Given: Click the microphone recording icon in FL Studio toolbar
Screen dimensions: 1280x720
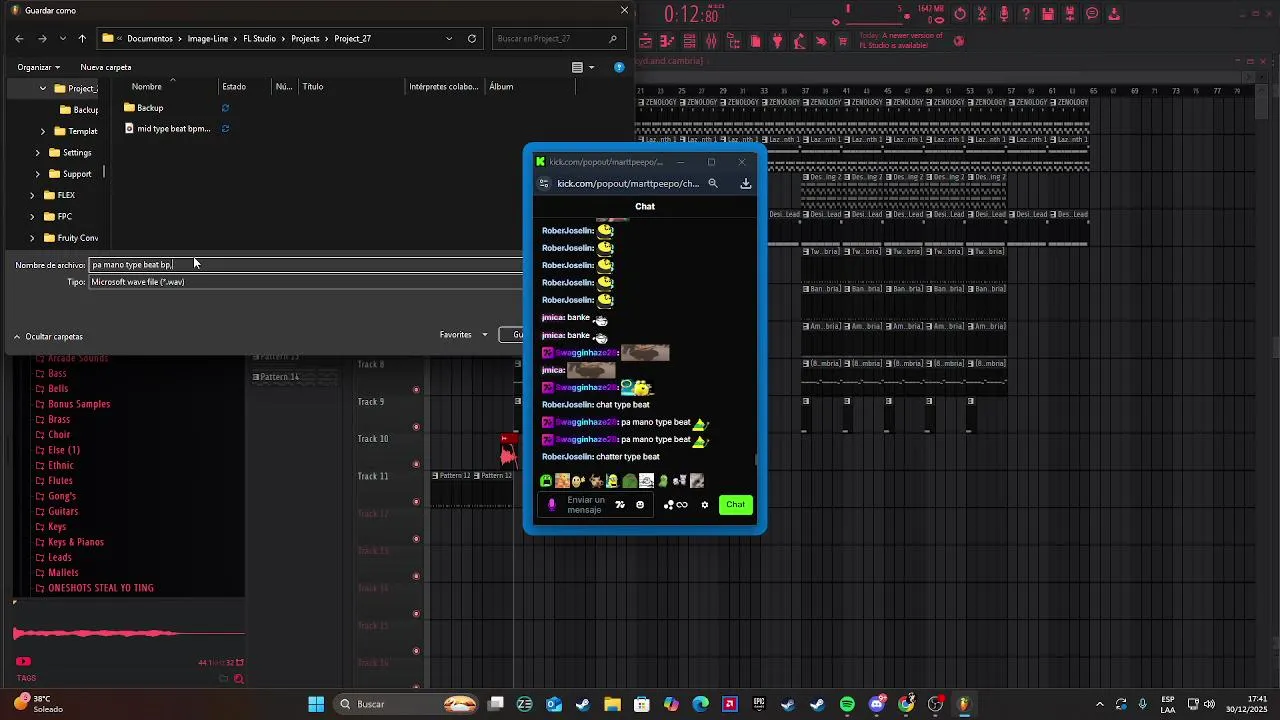Looking at the screenshot, I should pos(1004,14).
